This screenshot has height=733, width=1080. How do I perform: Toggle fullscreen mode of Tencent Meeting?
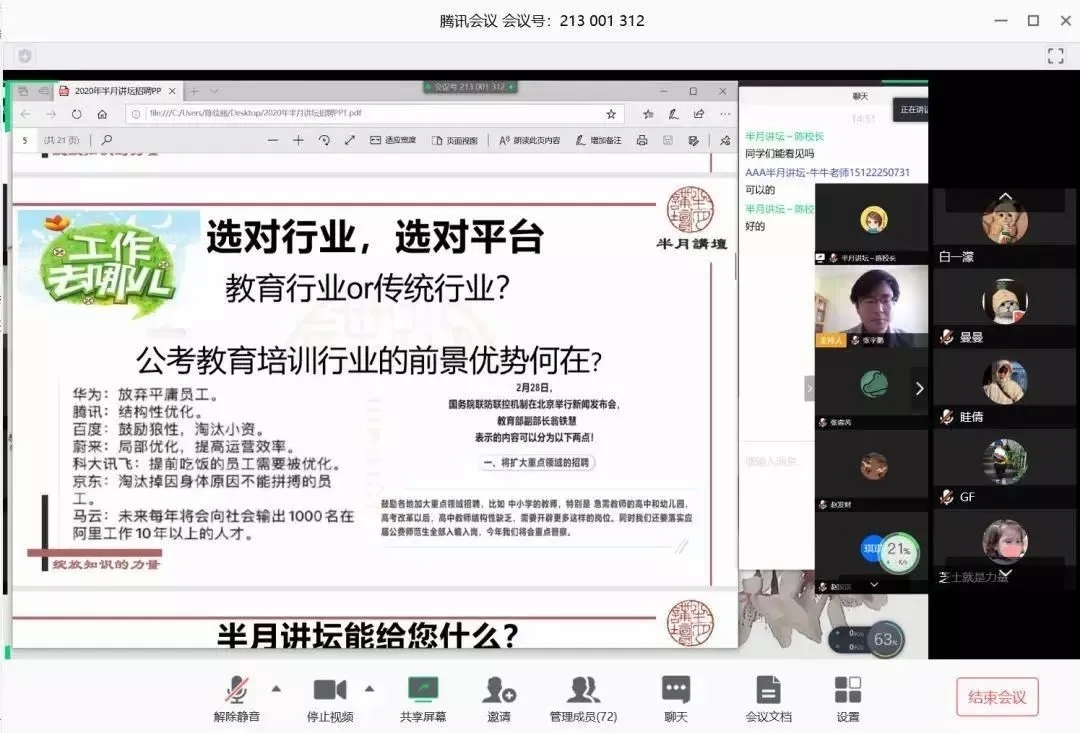(x=1055, y=56)
